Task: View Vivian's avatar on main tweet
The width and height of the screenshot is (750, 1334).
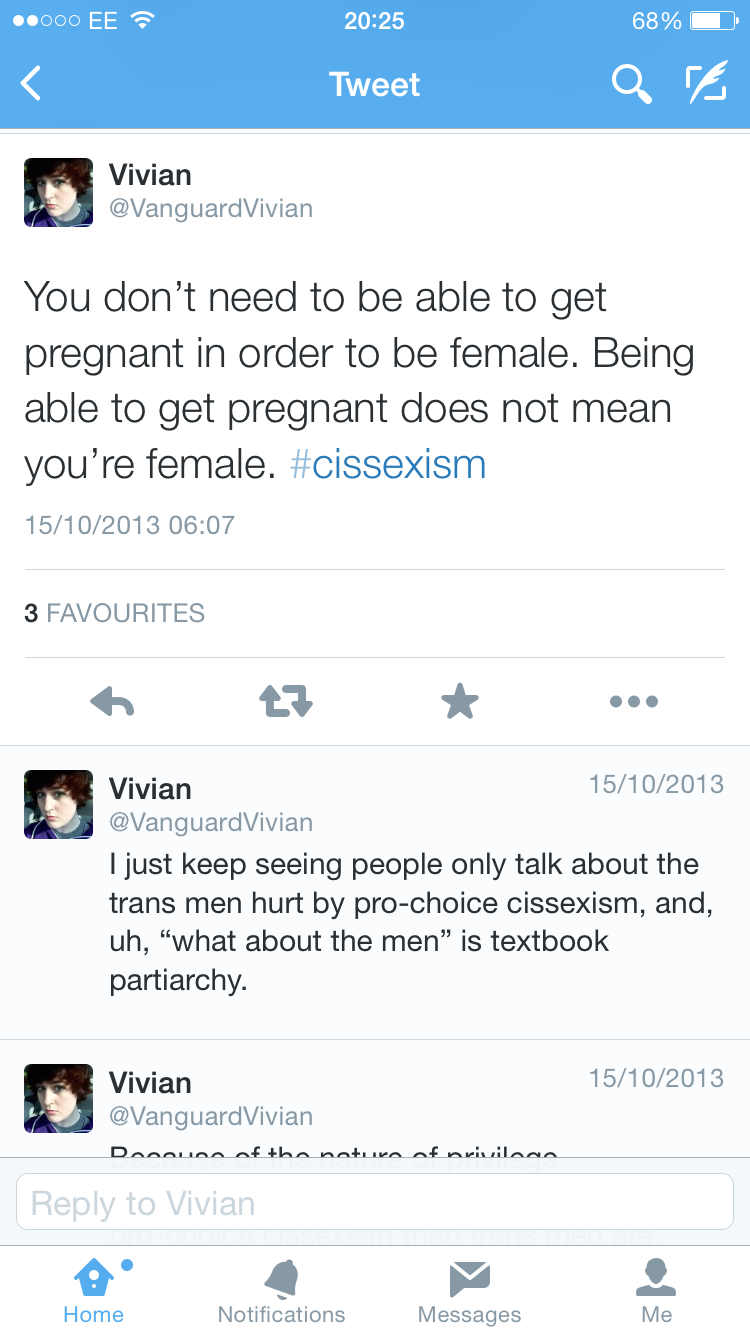Action: point(59,192)
